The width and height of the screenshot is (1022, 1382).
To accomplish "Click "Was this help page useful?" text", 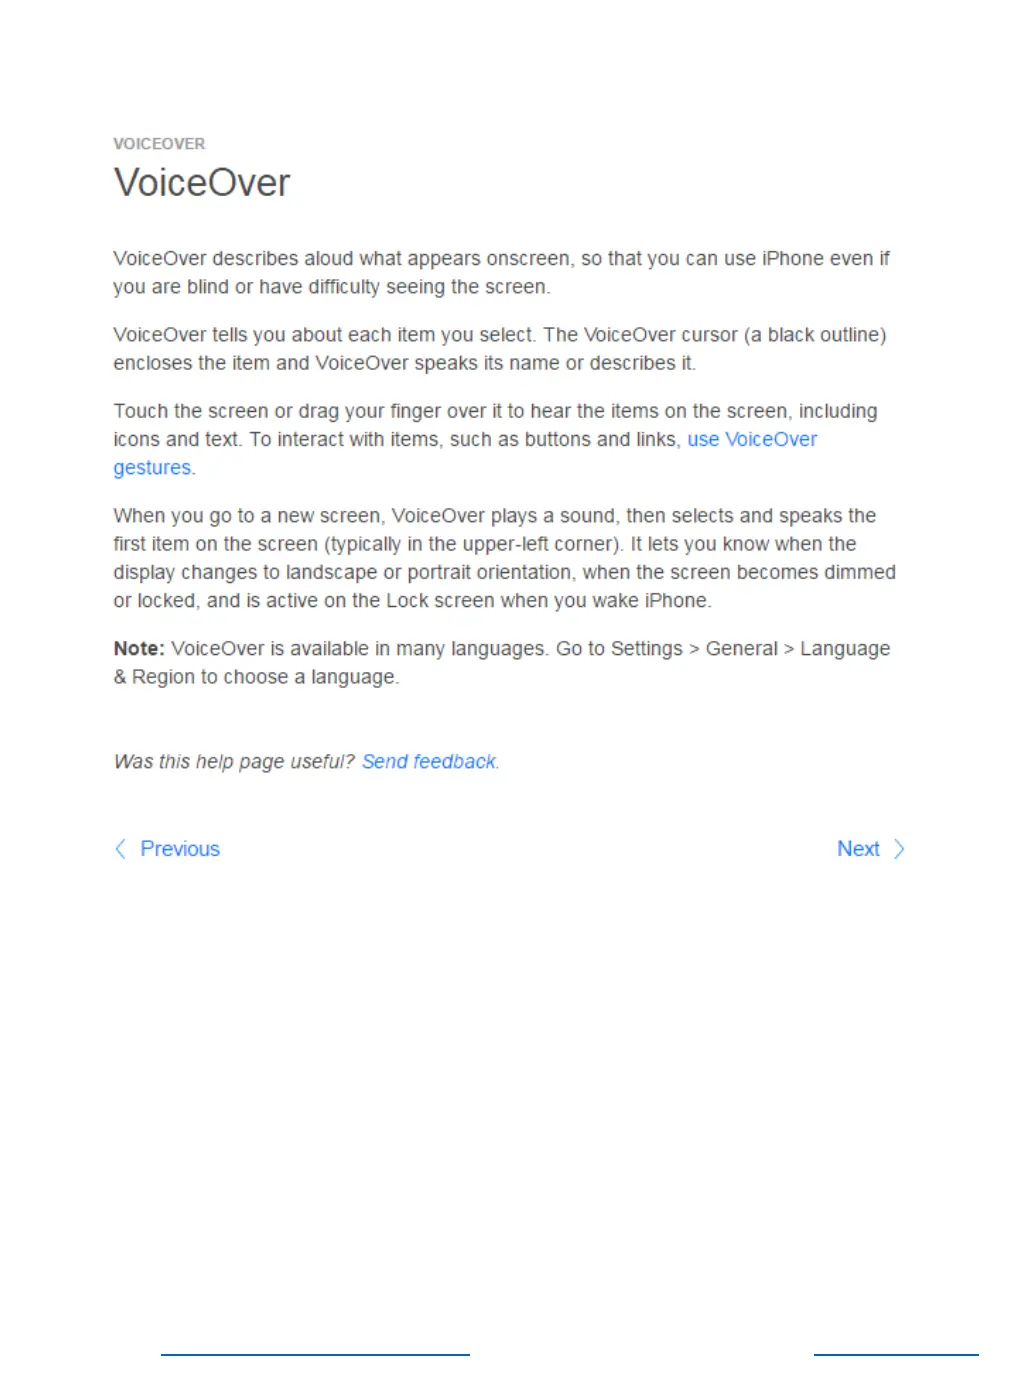I will [x=234, y=762].
